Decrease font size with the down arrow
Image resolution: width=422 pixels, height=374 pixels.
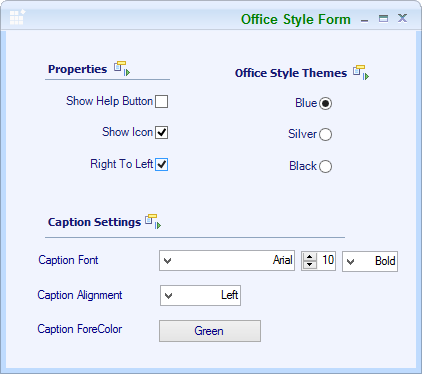(310, 264)
